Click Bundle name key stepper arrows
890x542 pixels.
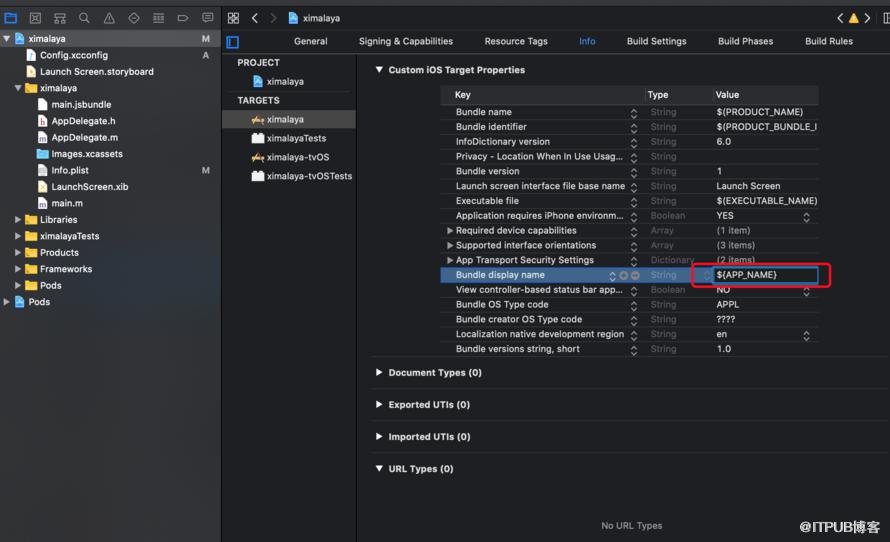(633, 113)
